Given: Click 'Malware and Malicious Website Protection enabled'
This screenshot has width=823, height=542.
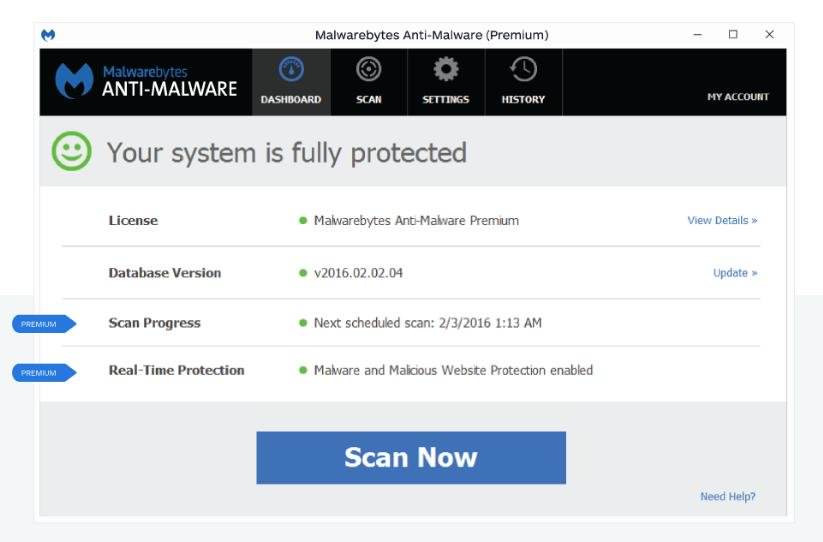Looking at the screenshot, I should coord(453,370).
